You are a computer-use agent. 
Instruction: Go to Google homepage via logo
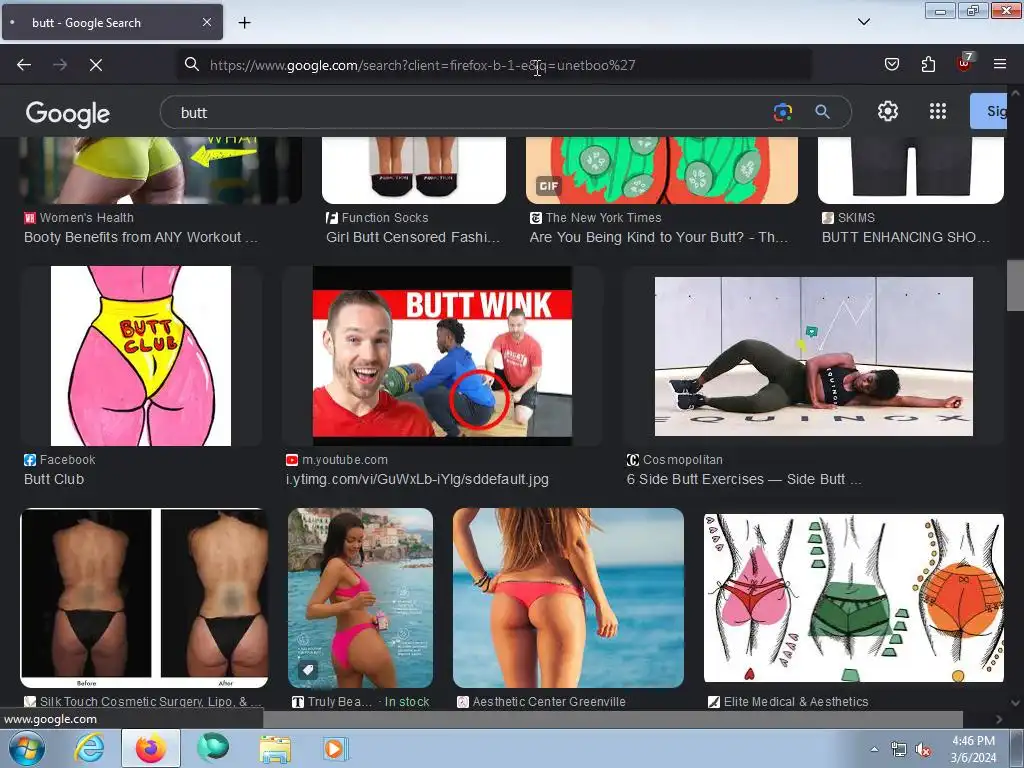(x=68, y=114)
